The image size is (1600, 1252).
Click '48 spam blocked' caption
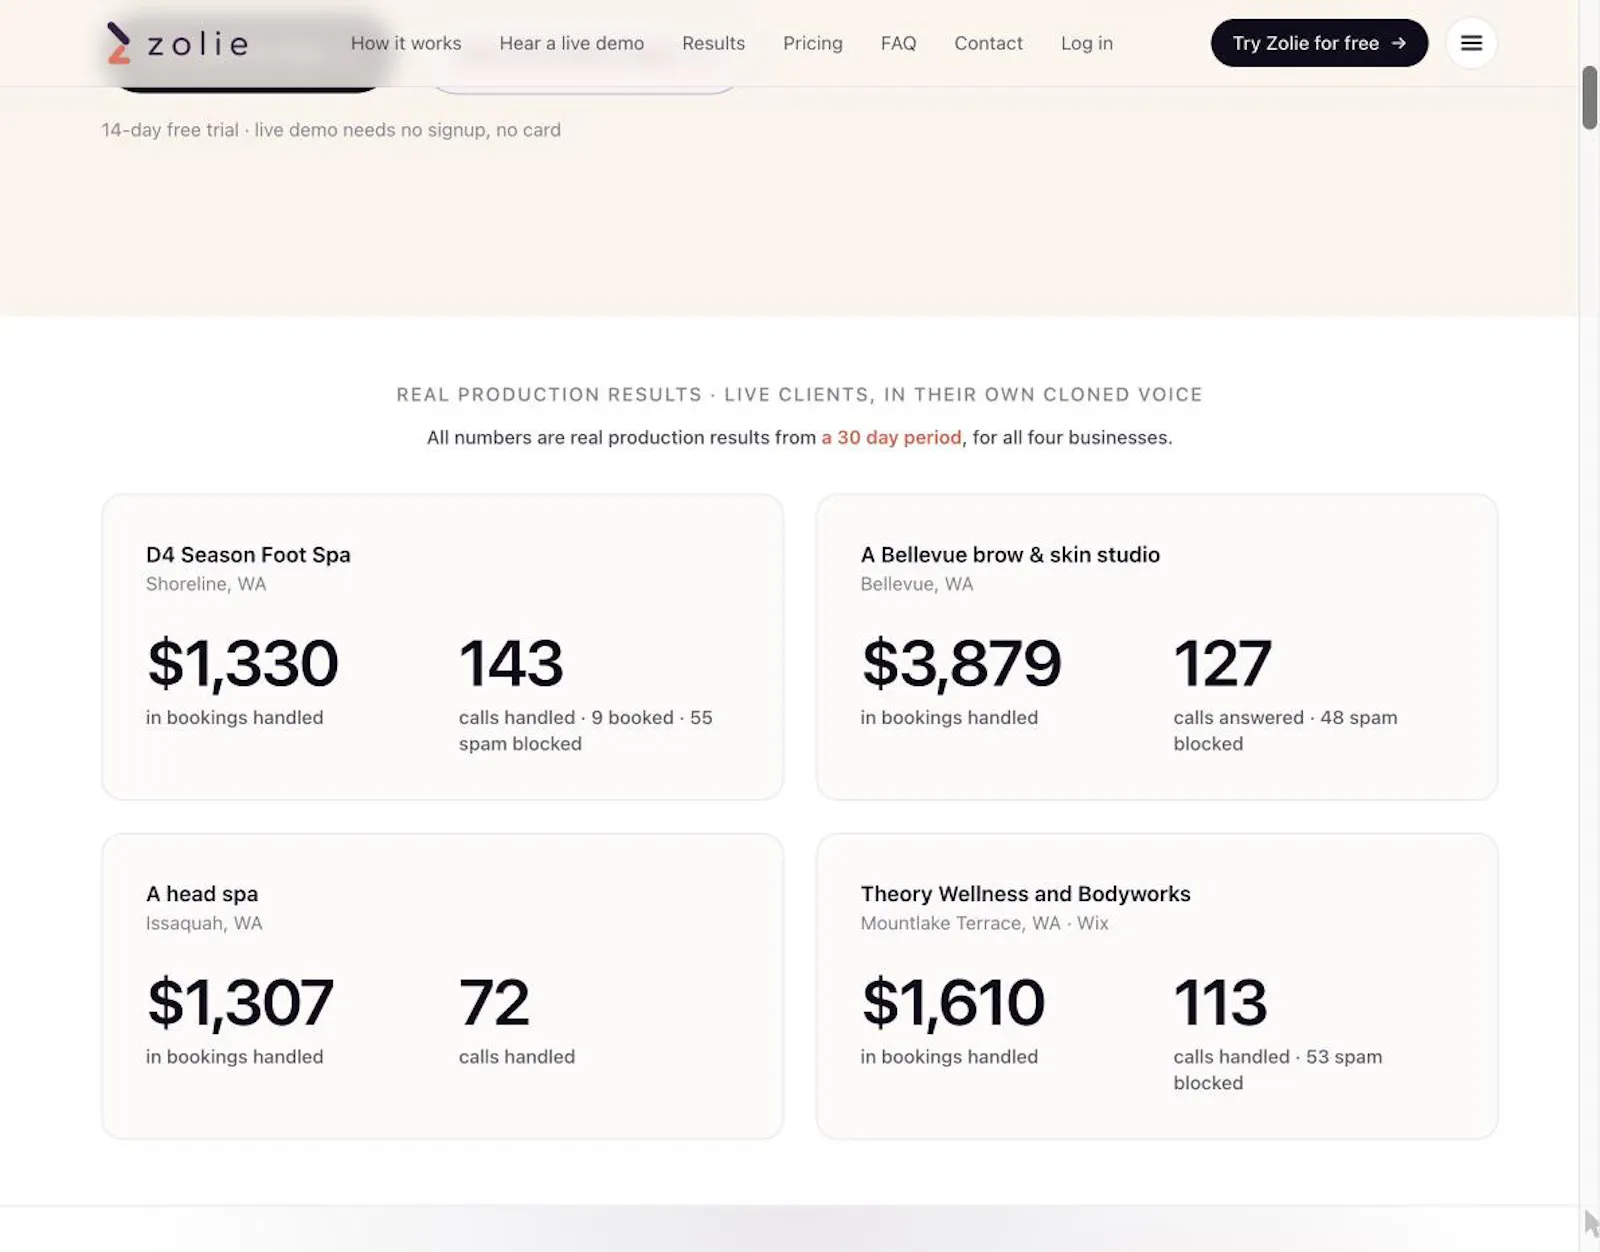(1285, 731)
